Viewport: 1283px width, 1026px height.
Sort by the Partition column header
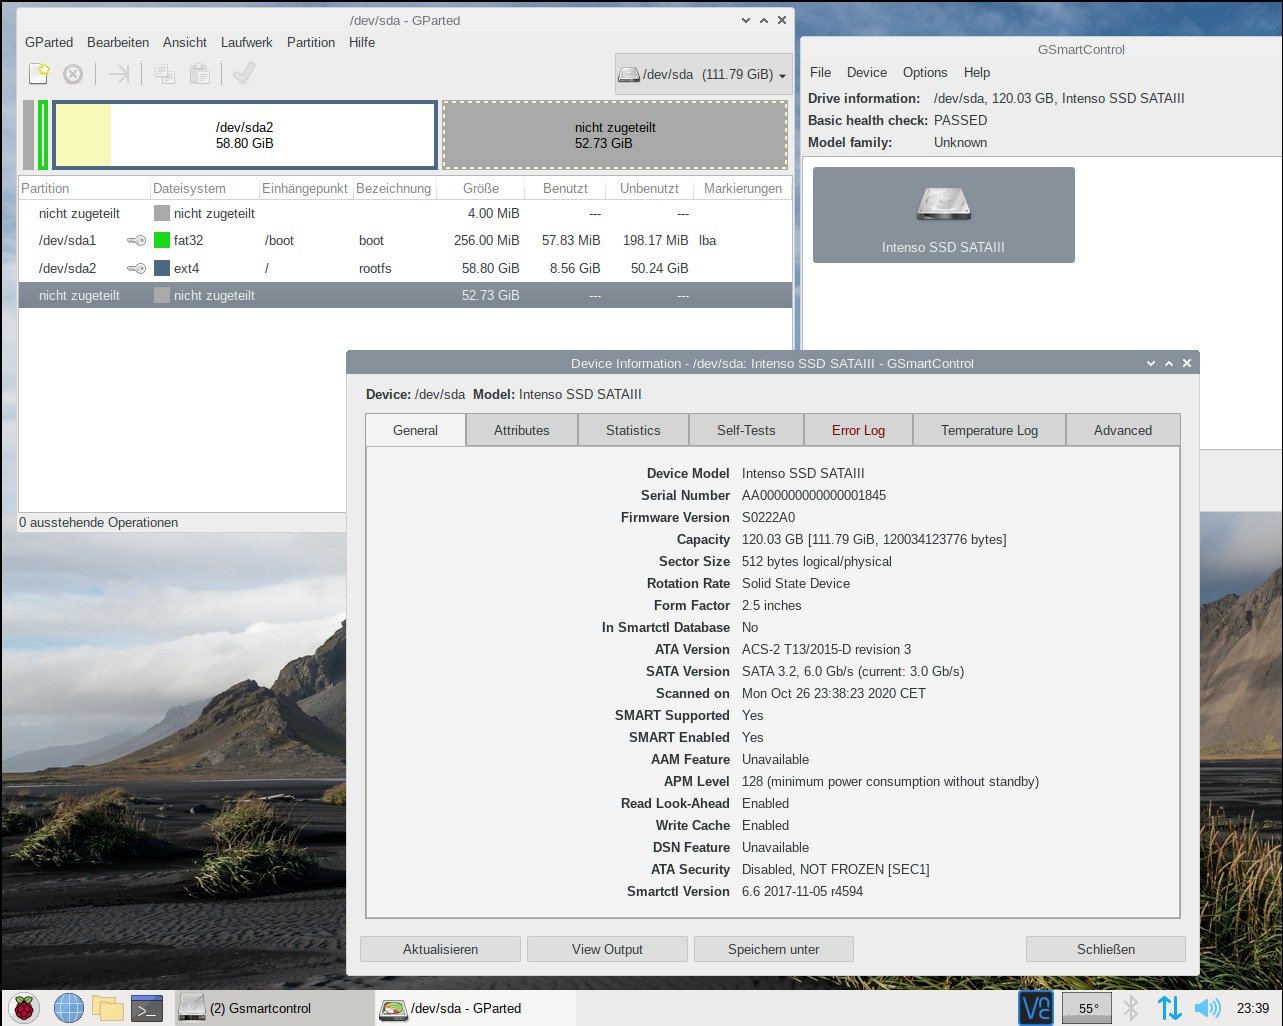tap(84, 188)
